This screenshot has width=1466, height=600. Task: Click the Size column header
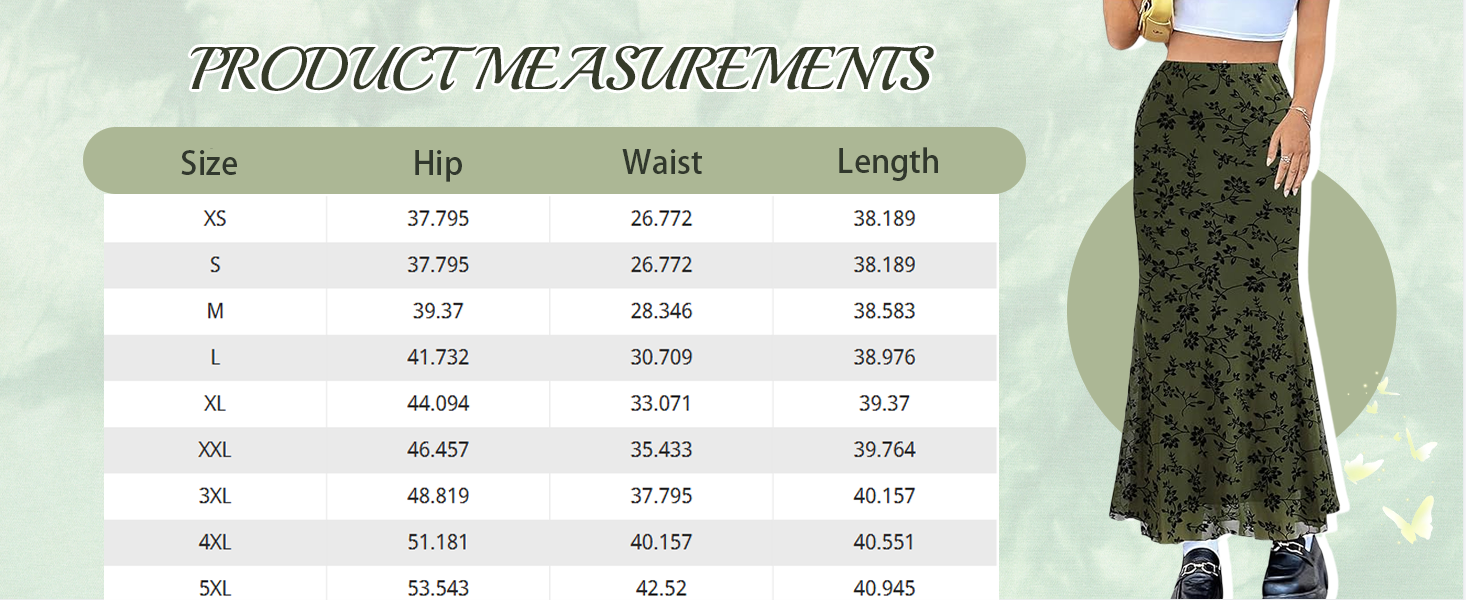coord(209,163)
